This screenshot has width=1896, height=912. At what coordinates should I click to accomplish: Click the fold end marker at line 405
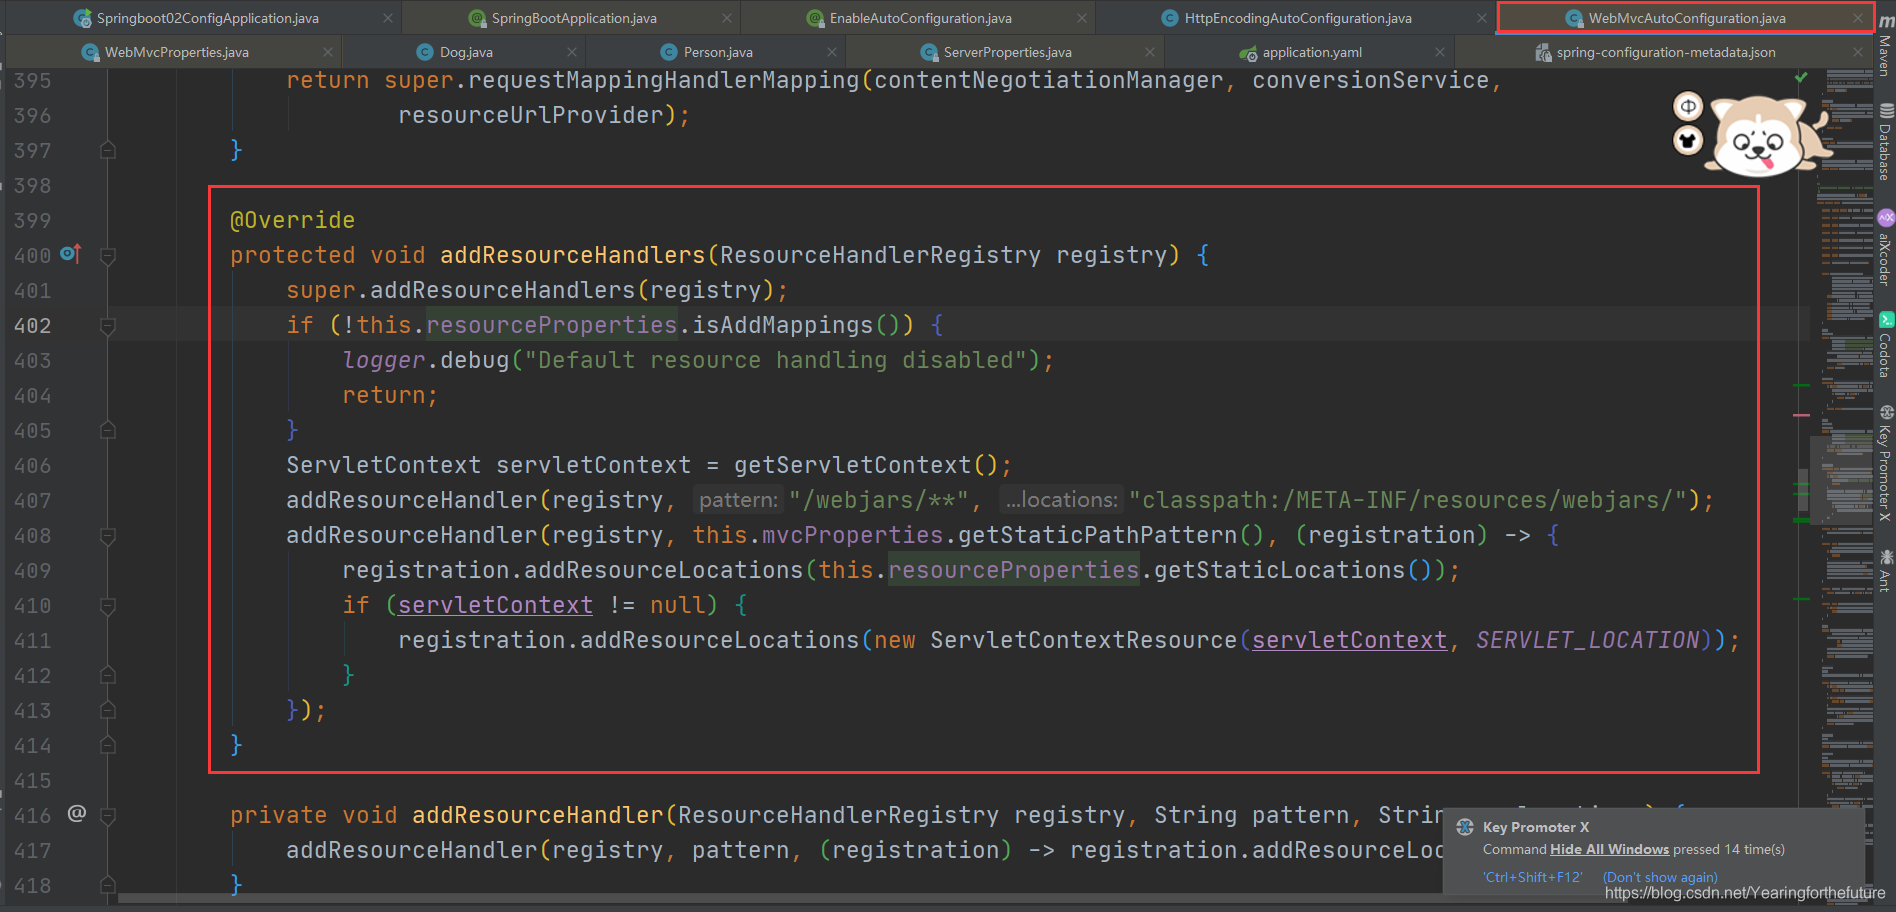tap(108, 430)
